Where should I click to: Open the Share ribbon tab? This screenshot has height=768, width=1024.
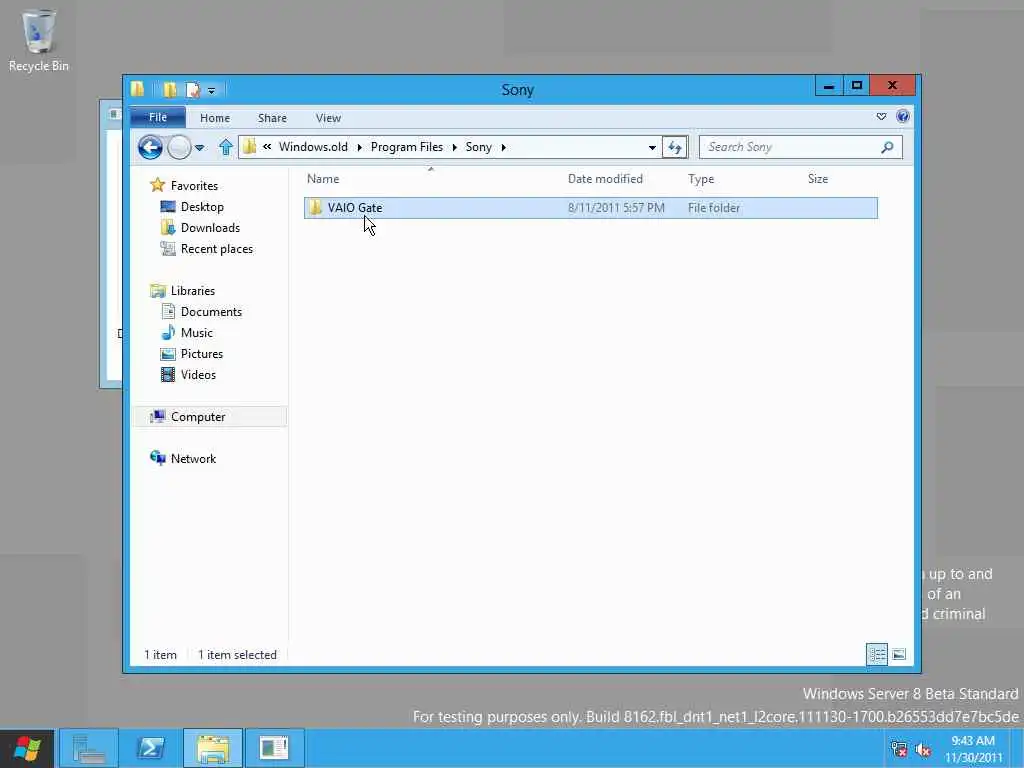click(x=272, y=118)
